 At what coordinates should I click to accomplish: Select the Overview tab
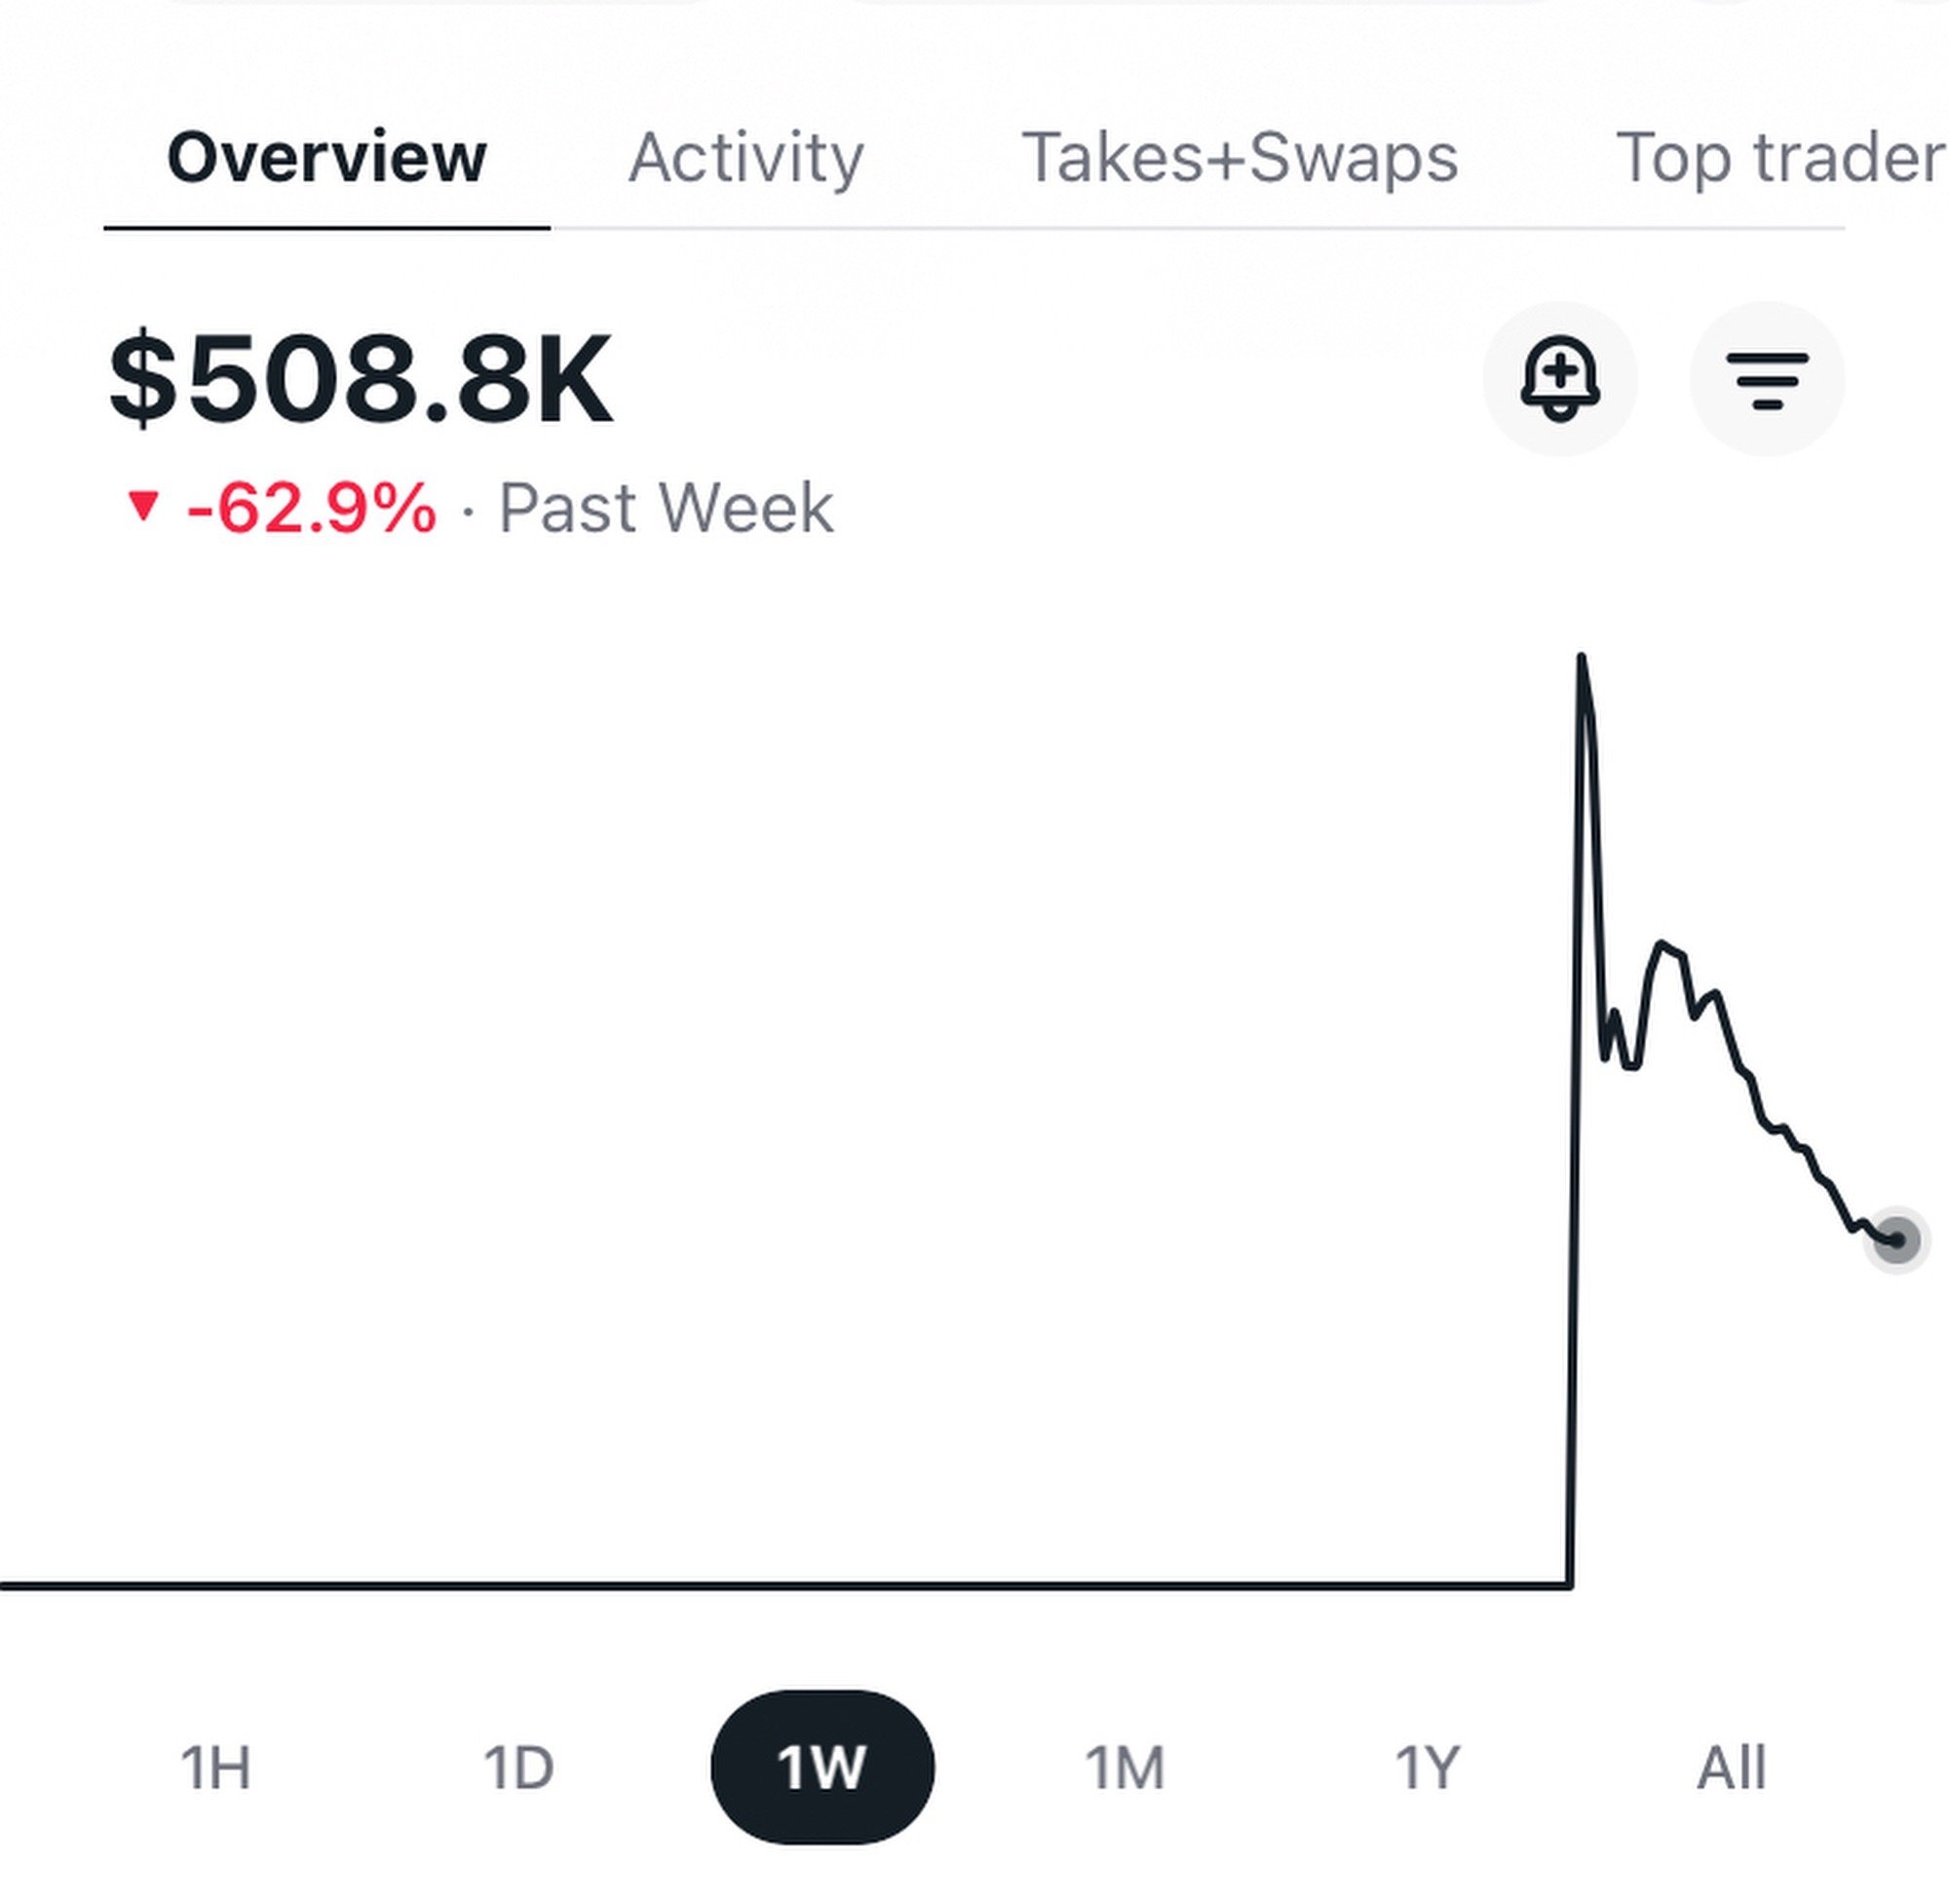(326, 158)
